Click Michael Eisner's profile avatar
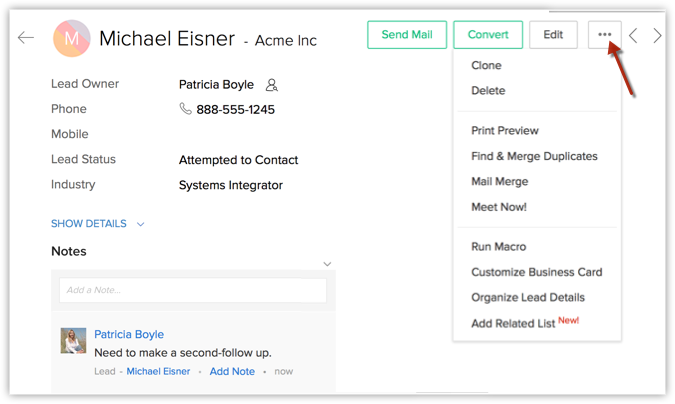This screenshot has width=675, height=404. click(71, 39)
